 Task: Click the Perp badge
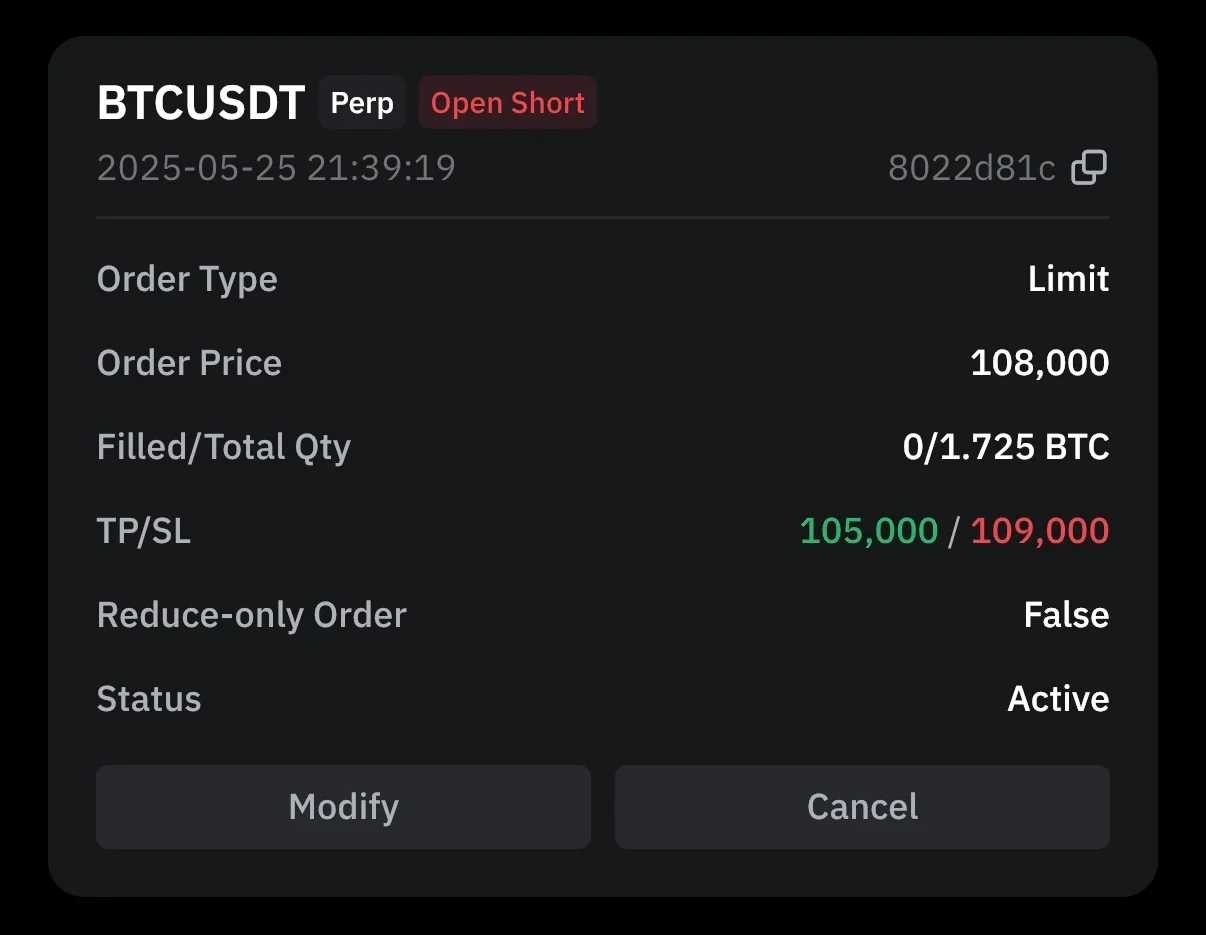pos(362,103)
